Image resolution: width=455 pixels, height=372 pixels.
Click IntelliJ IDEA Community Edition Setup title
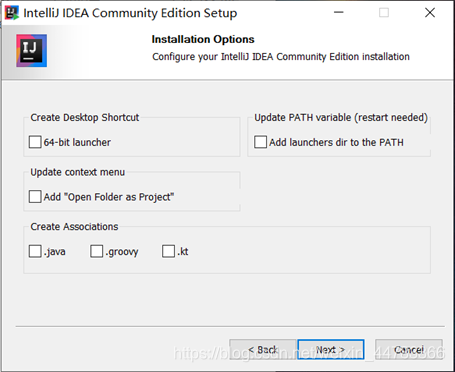[130, 13]
